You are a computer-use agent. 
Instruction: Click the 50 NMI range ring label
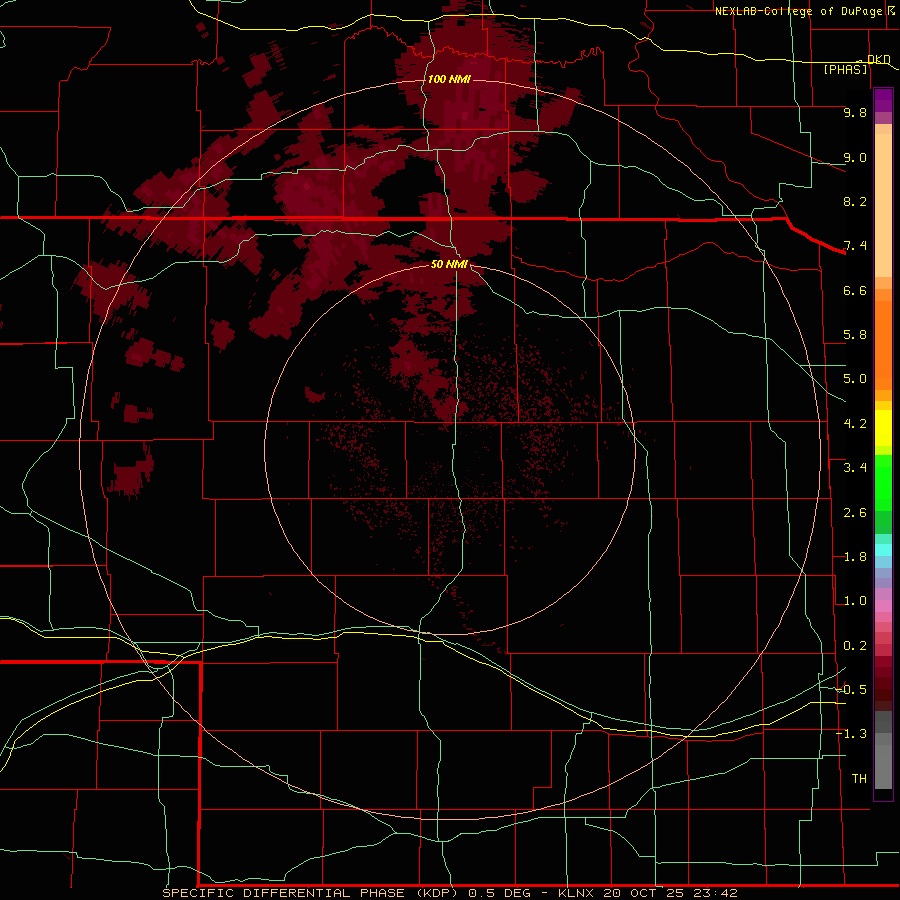tap(449, 264)
